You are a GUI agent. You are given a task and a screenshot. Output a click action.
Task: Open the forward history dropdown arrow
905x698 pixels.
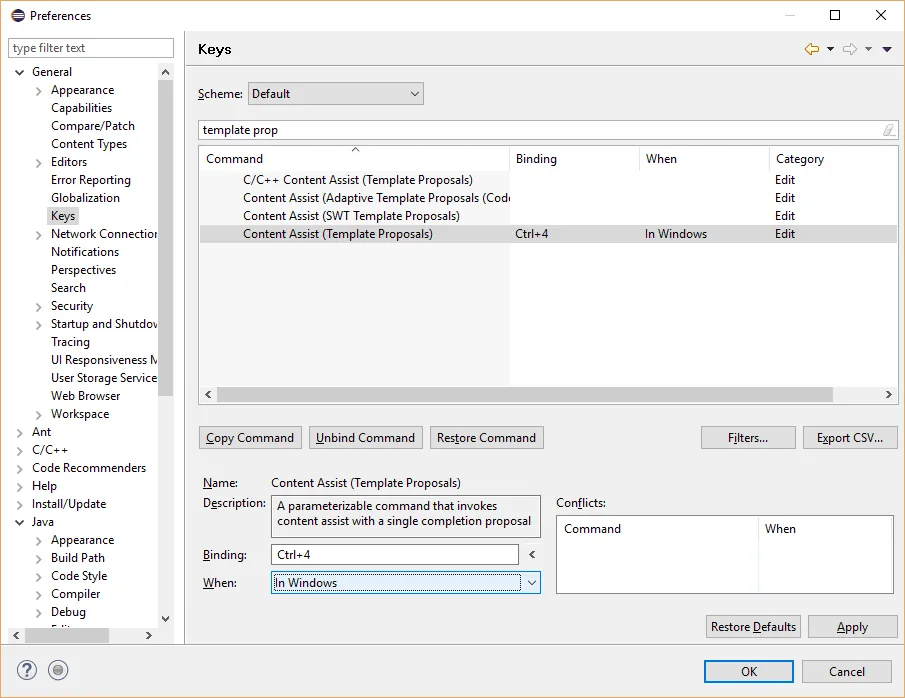(868, 49)
